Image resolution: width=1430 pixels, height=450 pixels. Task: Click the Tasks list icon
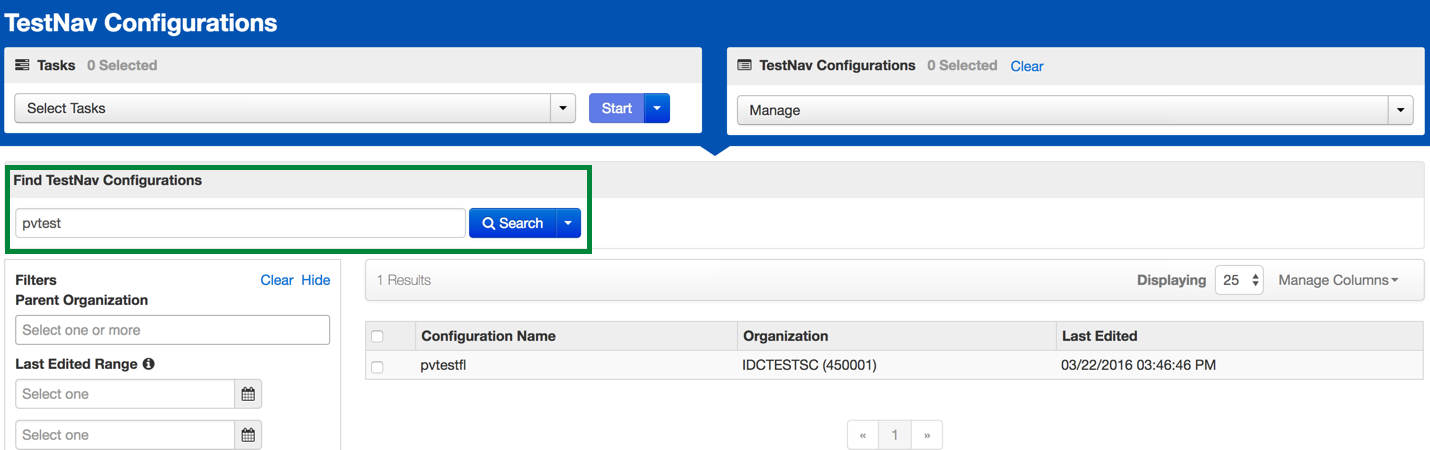coord(22,65)
